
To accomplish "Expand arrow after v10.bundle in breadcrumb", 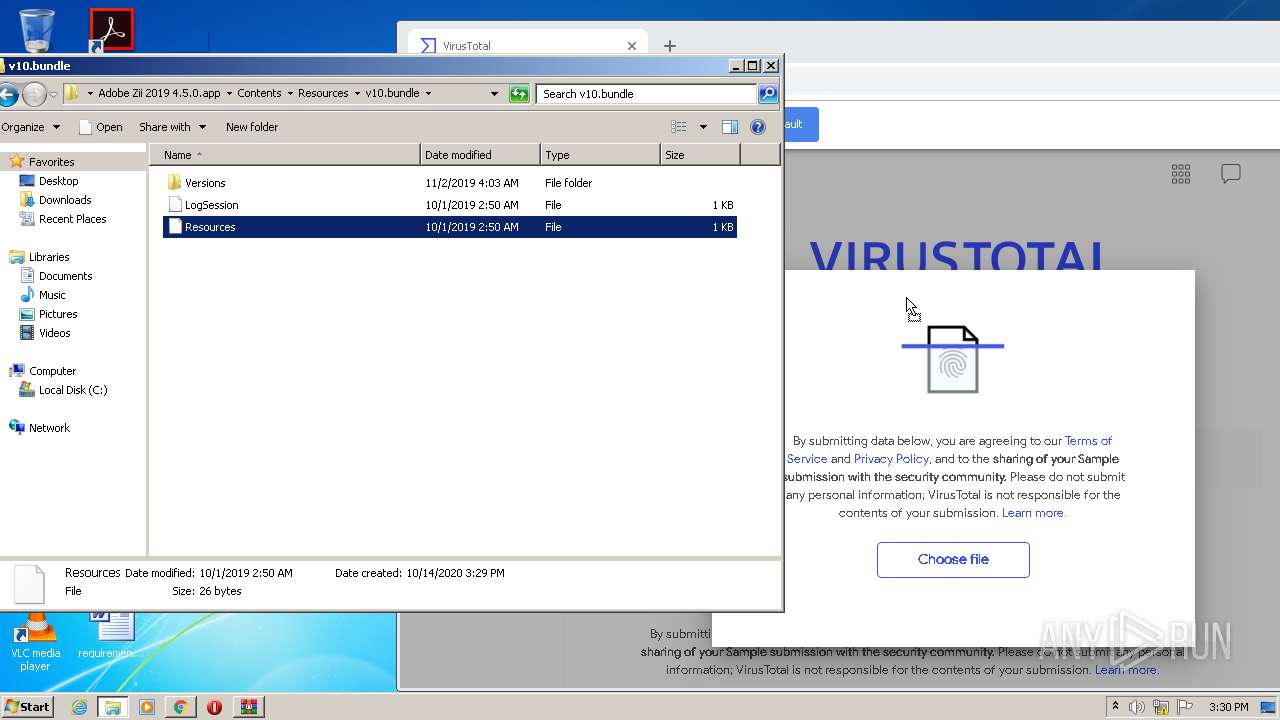I will [x=428, y=94].
